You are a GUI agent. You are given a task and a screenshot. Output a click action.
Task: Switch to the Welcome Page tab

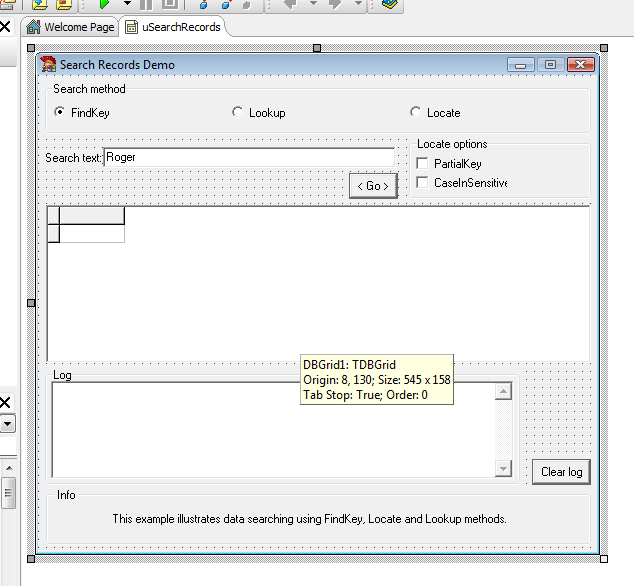coord(70,27)
